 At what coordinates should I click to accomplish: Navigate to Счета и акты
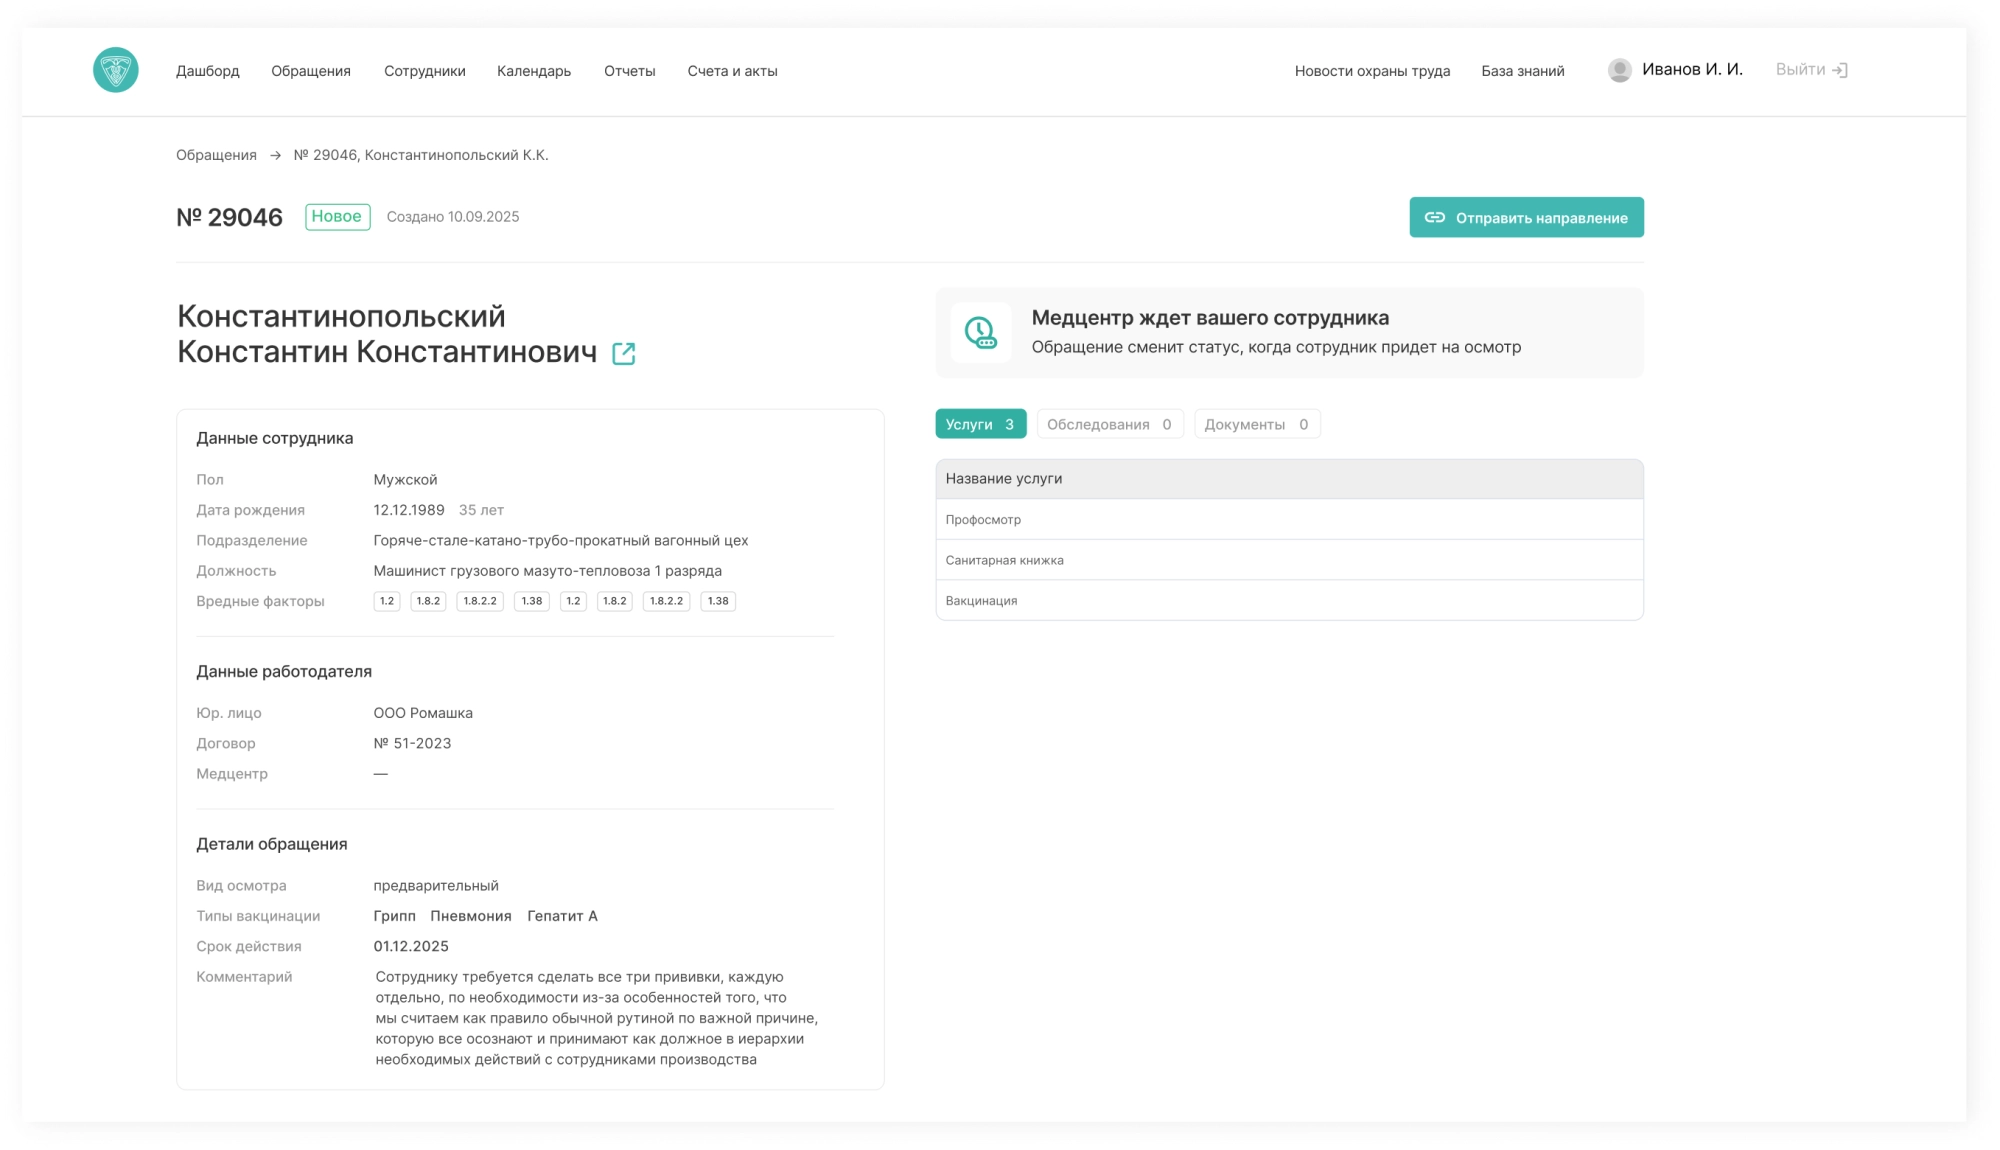click(732, 70)
